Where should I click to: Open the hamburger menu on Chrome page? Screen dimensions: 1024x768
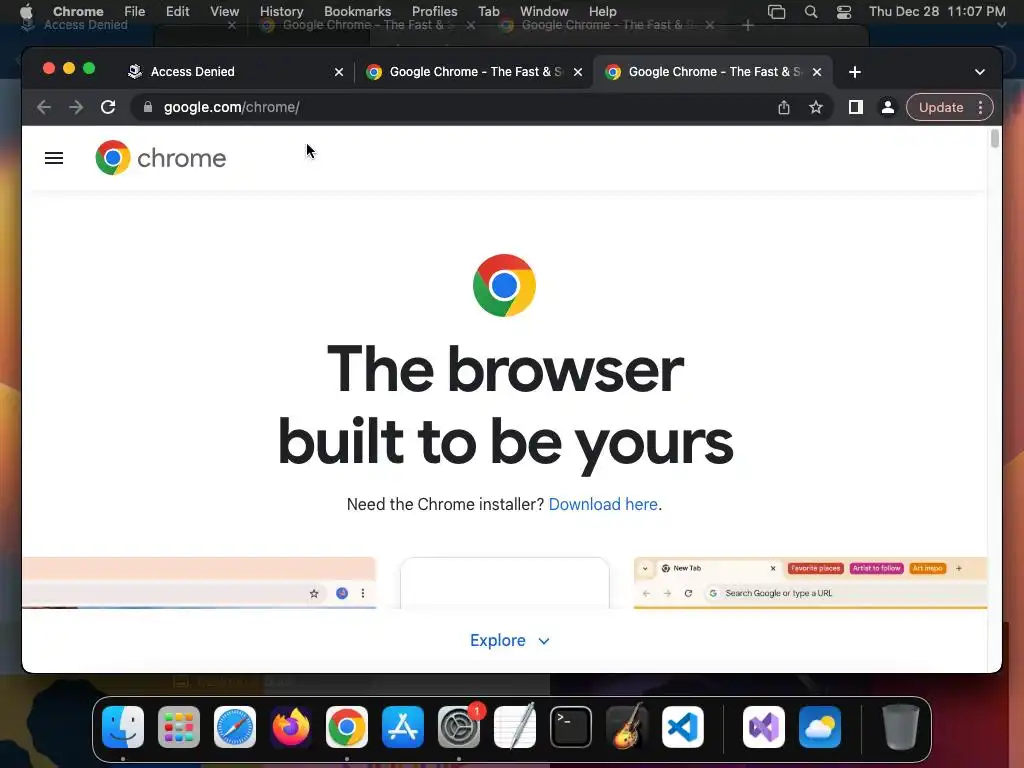point(54,158)
